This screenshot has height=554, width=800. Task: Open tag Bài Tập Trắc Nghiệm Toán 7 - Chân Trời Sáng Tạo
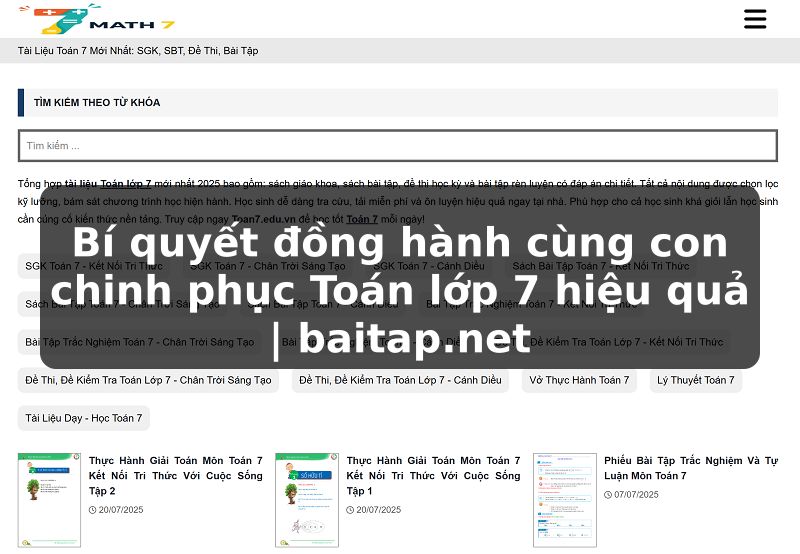[x=139, y=342]
